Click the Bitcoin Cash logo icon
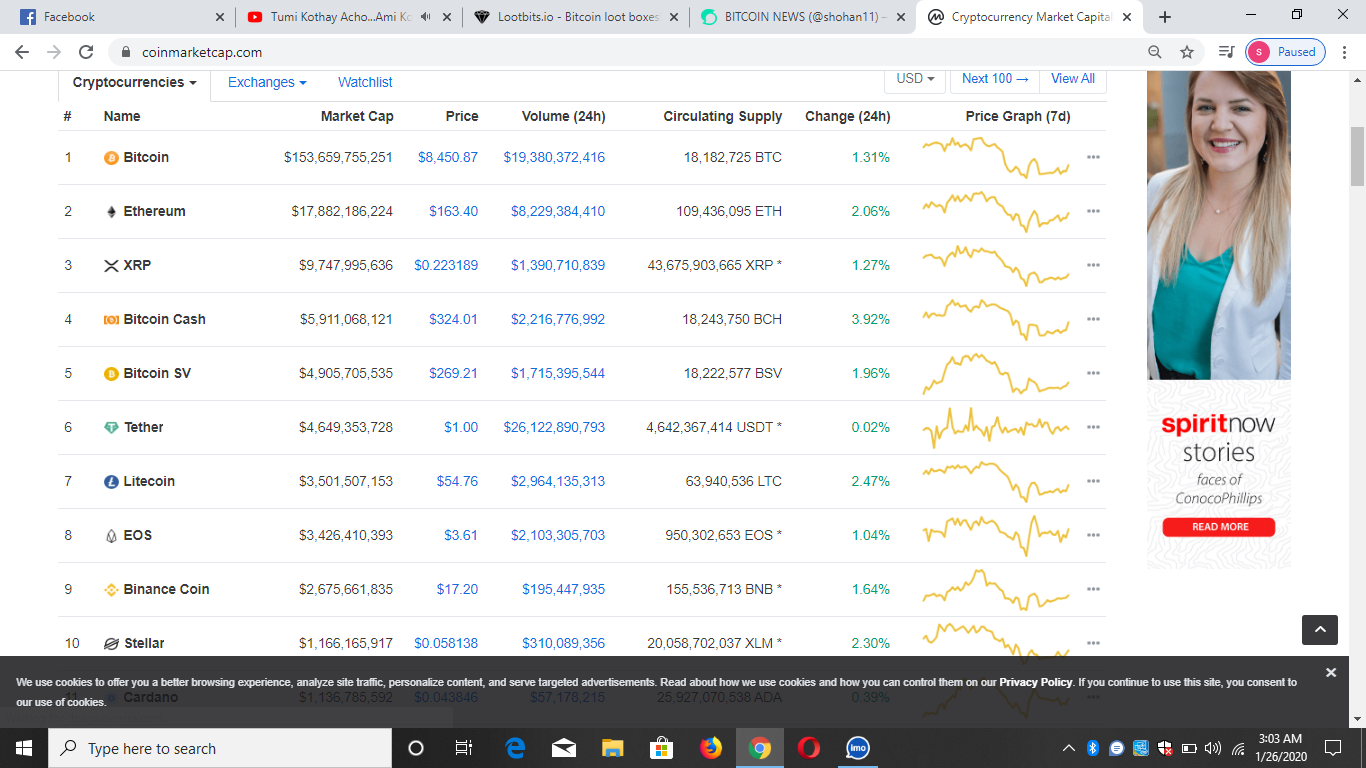The height and width of the screenshot is (768, 1366). (111, 320)
